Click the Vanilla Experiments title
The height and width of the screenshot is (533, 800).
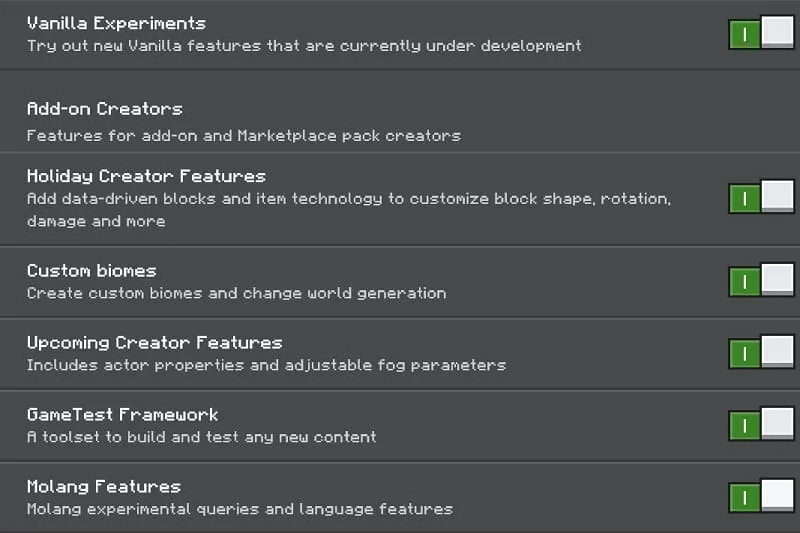pos(116,23)
